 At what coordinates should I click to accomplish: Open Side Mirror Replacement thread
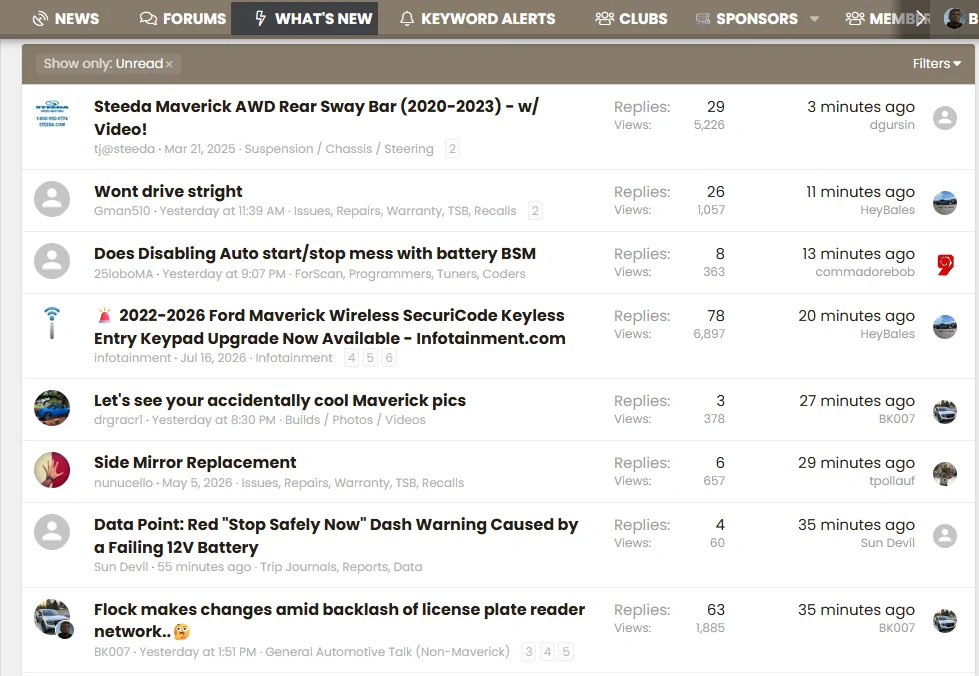(x=195, y=463)
